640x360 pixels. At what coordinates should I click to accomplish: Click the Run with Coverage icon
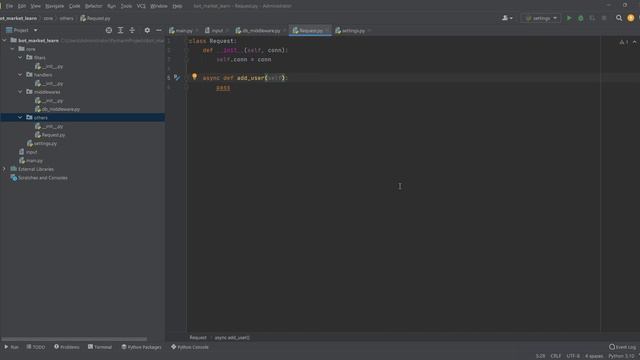(x=592, y=18)
